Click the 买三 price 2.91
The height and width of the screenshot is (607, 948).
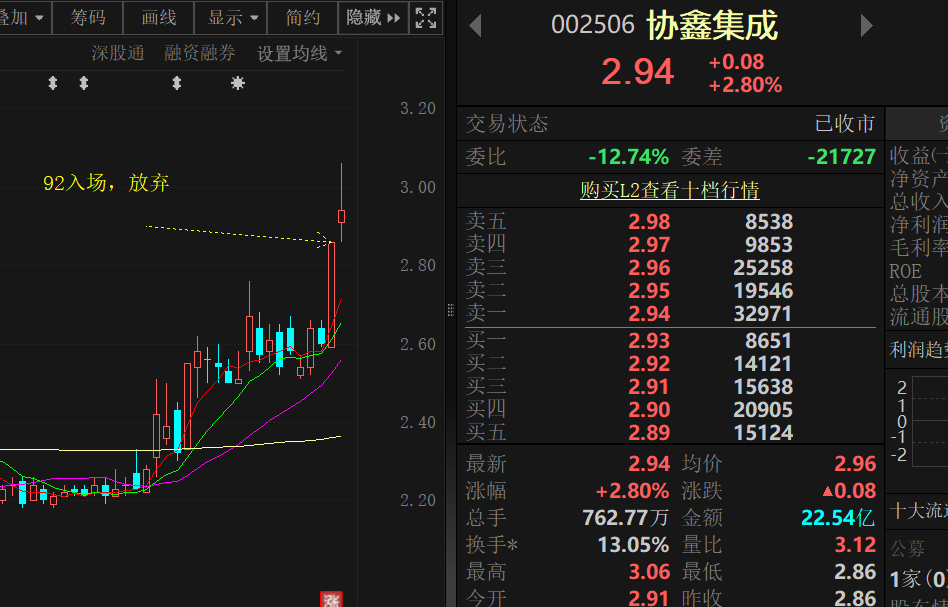[649, 387]
